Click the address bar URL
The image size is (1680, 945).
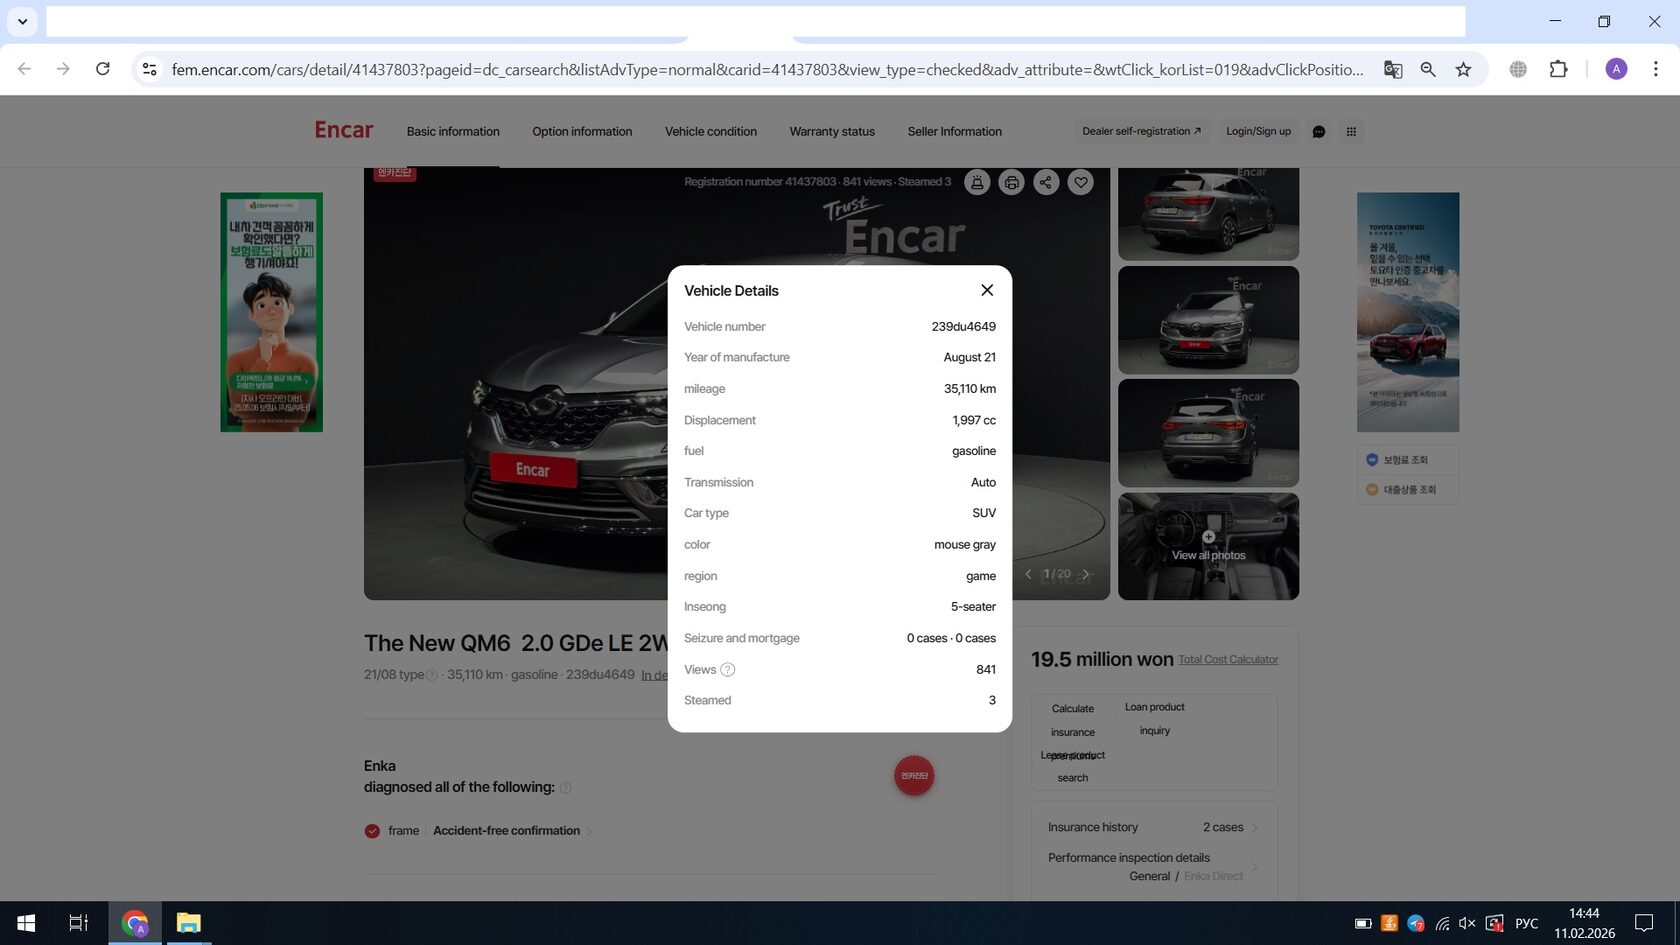click(x=767, y=69)
